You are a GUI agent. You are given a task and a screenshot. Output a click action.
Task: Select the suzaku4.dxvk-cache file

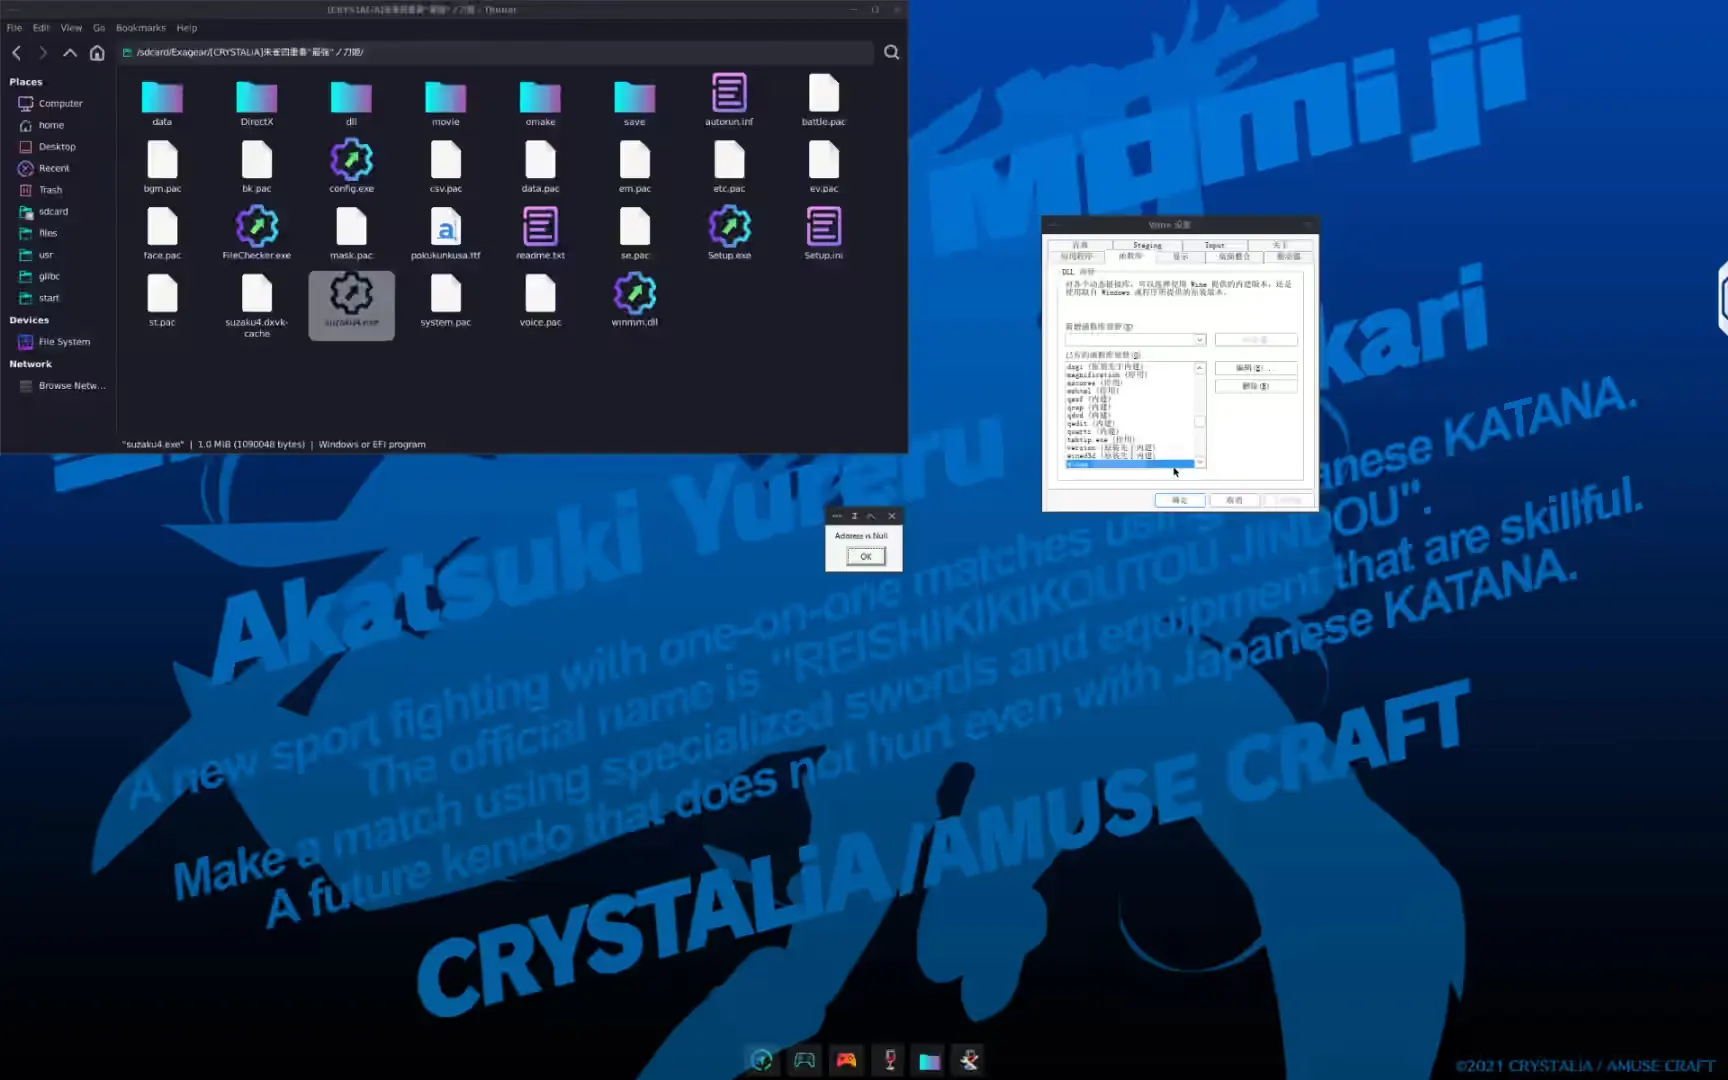257,306
